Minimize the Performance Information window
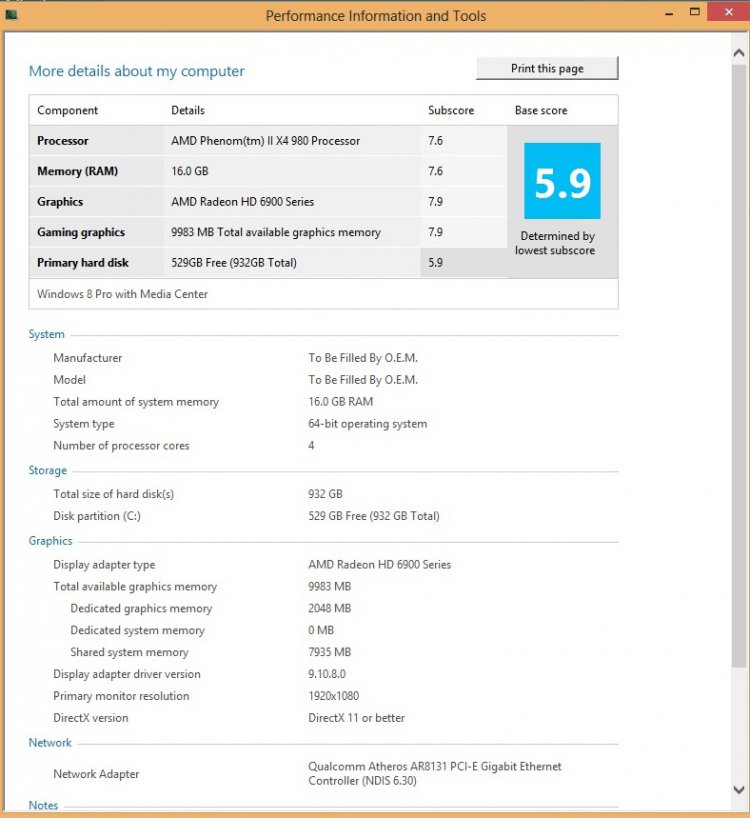 tap(669, 13)
